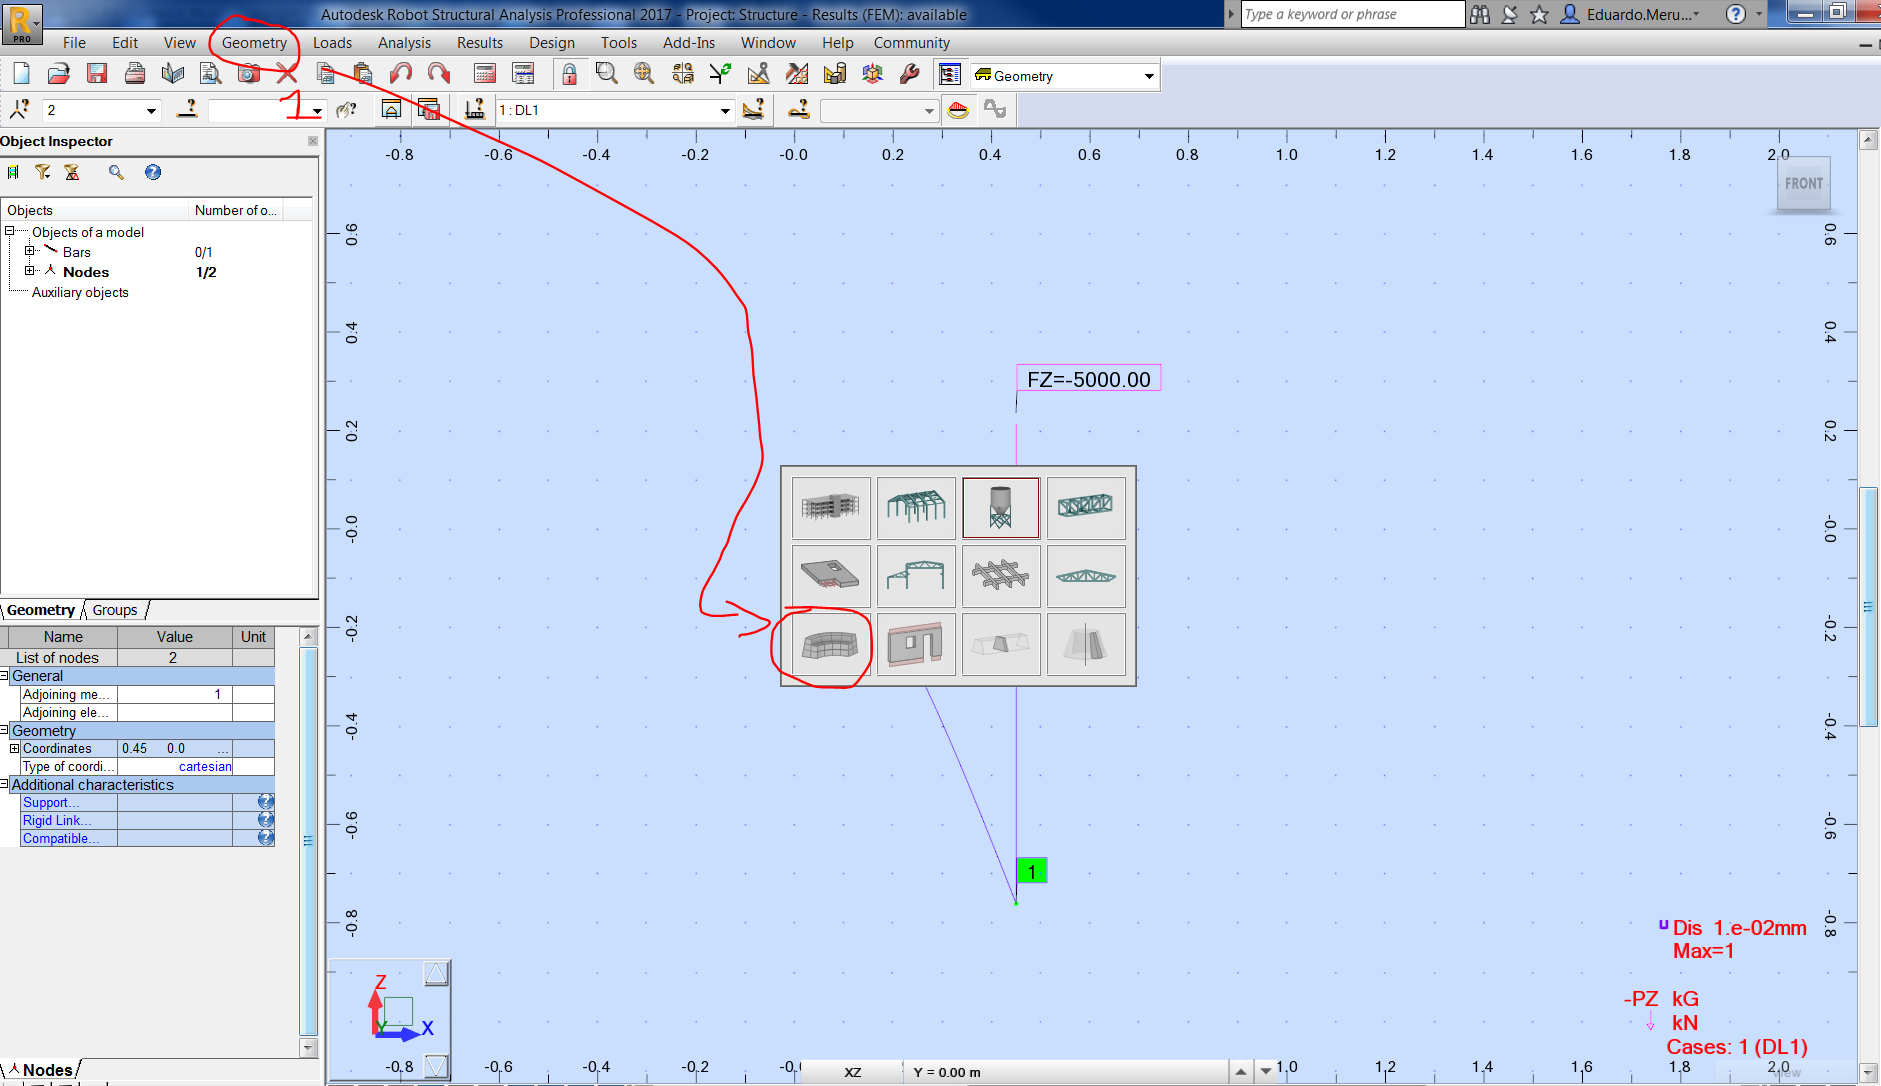Switch to the Groups tab
This screenshot has height=1086, width=1881.
114,609
